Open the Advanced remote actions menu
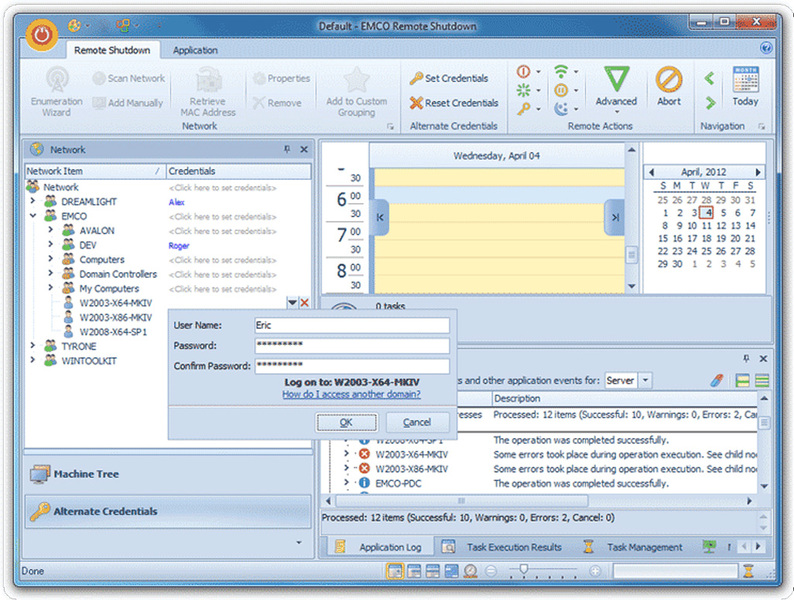 pos(616,89)
